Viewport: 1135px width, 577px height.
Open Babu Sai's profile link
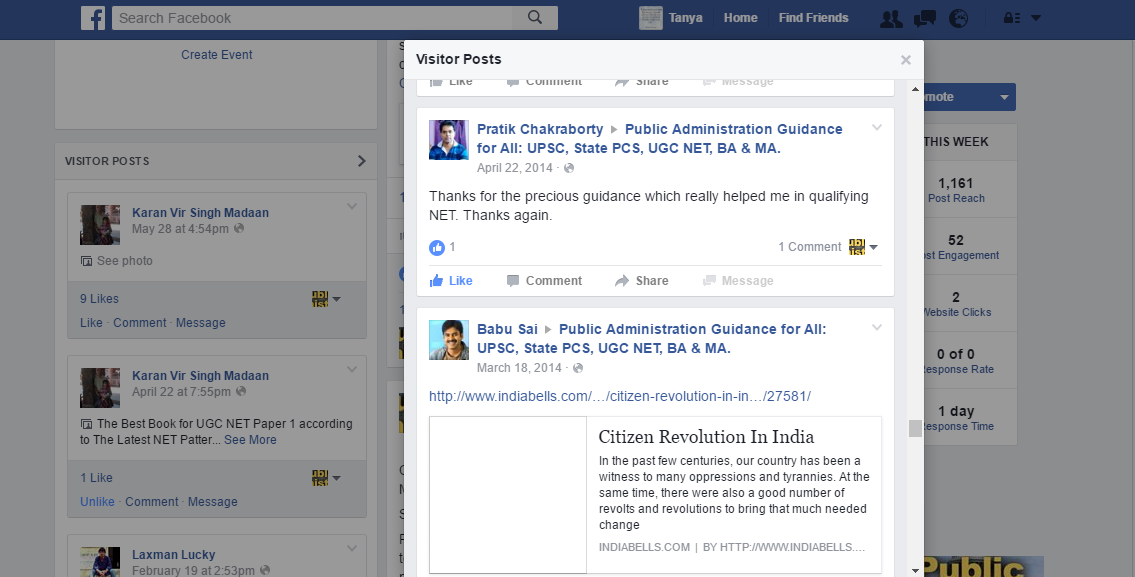coord(507,329)
